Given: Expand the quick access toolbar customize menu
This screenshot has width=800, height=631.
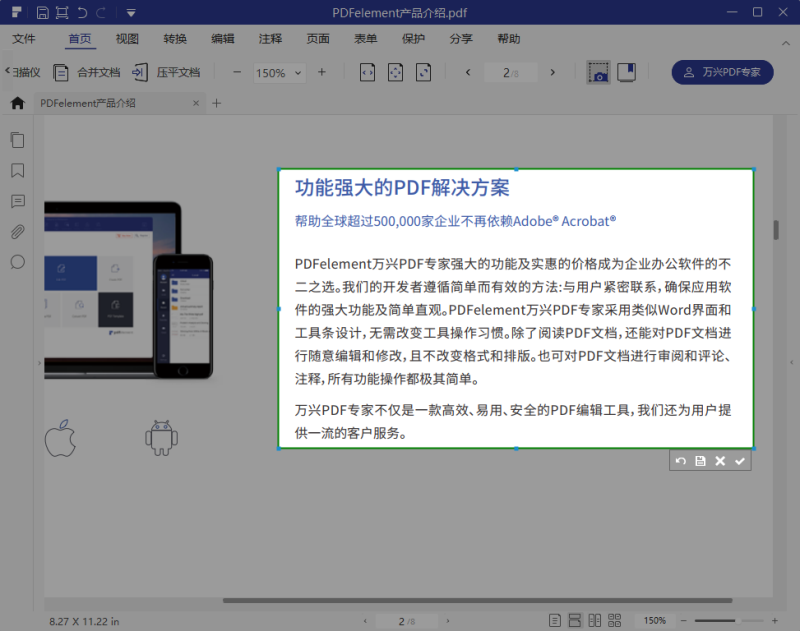Looking at the screenshot, I should pos(130,12).
